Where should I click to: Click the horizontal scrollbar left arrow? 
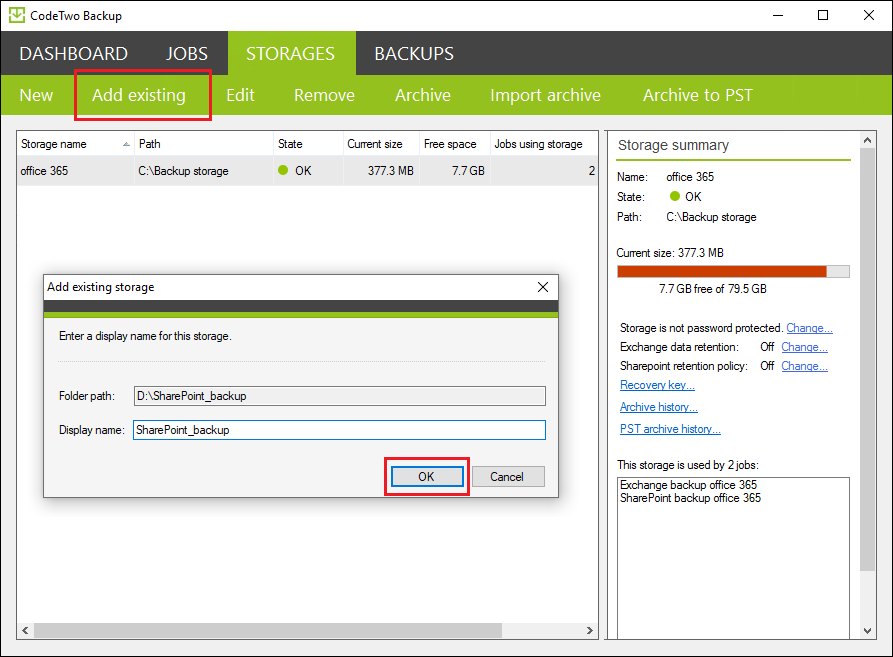tap(25, 630)
